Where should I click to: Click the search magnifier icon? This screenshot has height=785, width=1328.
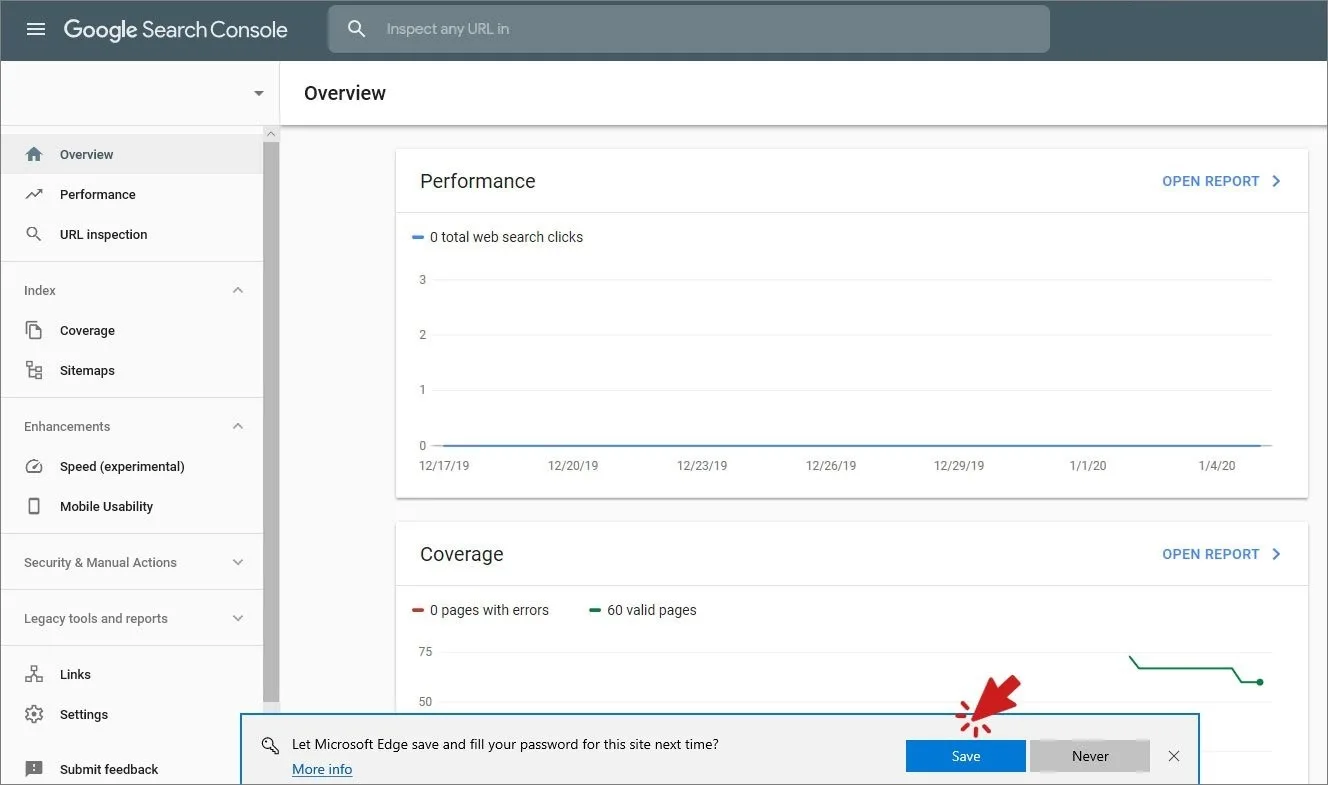click(357, 29)
